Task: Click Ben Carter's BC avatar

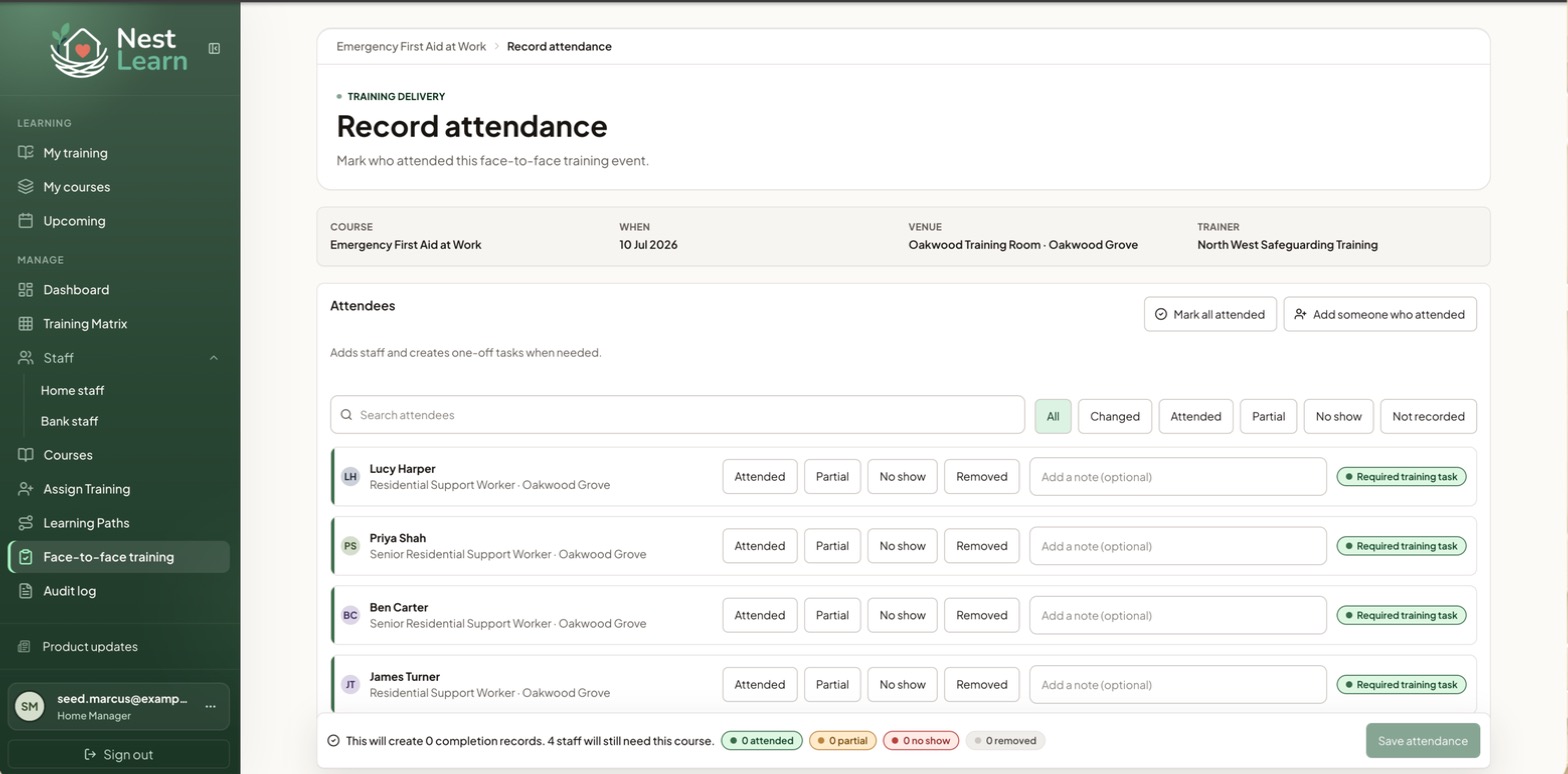Action: (350, 615)
